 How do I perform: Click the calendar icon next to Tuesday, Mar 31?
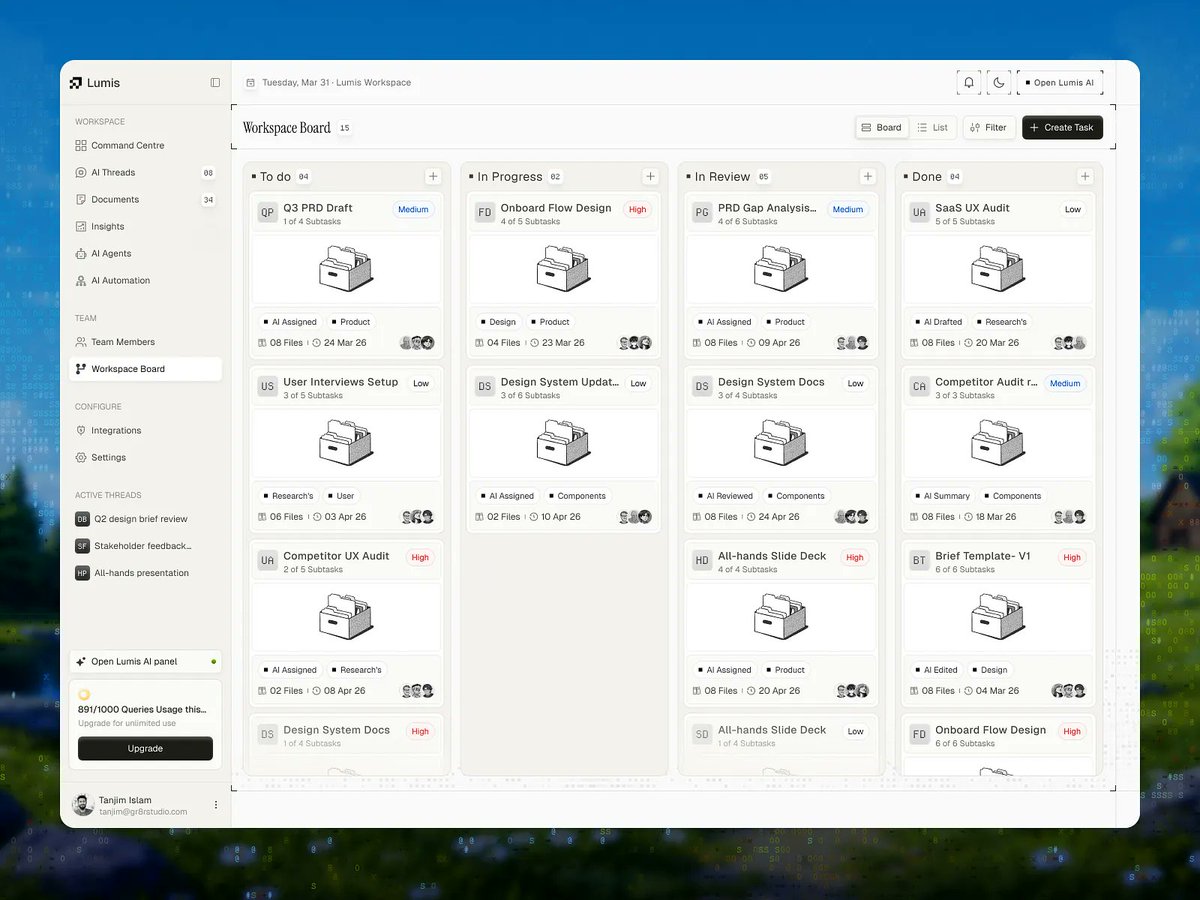[x=250, y=83]
